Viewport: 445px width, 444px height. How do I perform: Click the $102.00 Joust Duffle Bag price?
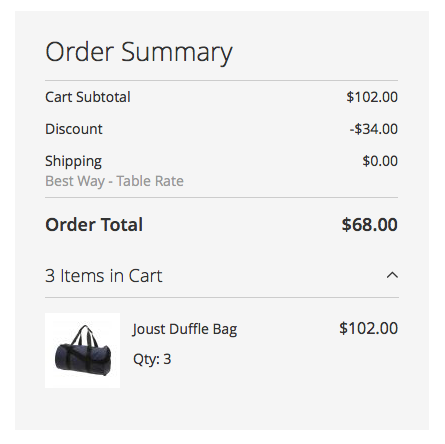tap(369, 328)
